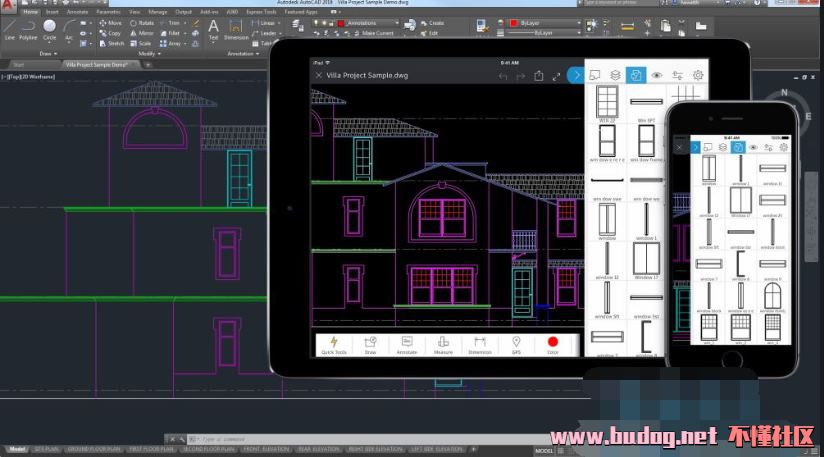Tap Measure on the iPad bottom toolbar
Image resolution: width=824 pixels, height=457 pixels.
tap(443, 345)
